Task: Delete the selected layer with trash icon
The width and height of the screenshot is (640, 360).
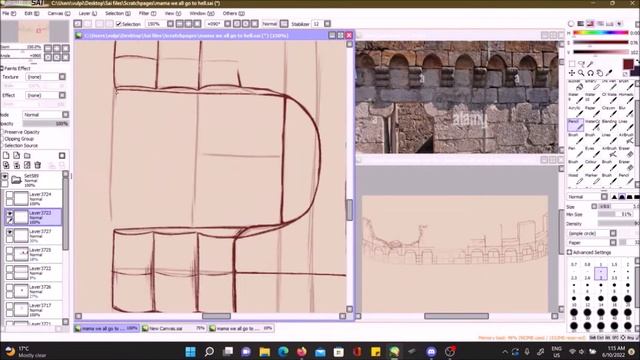Action: pos(38,165)
